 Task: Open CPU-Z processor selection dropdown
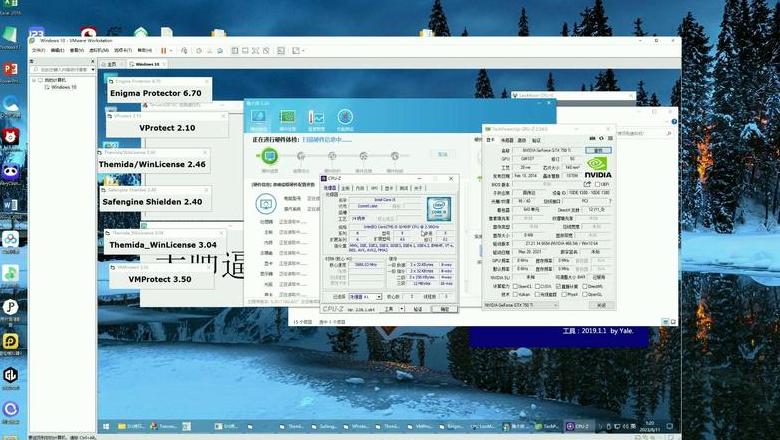tap(366, 296)
